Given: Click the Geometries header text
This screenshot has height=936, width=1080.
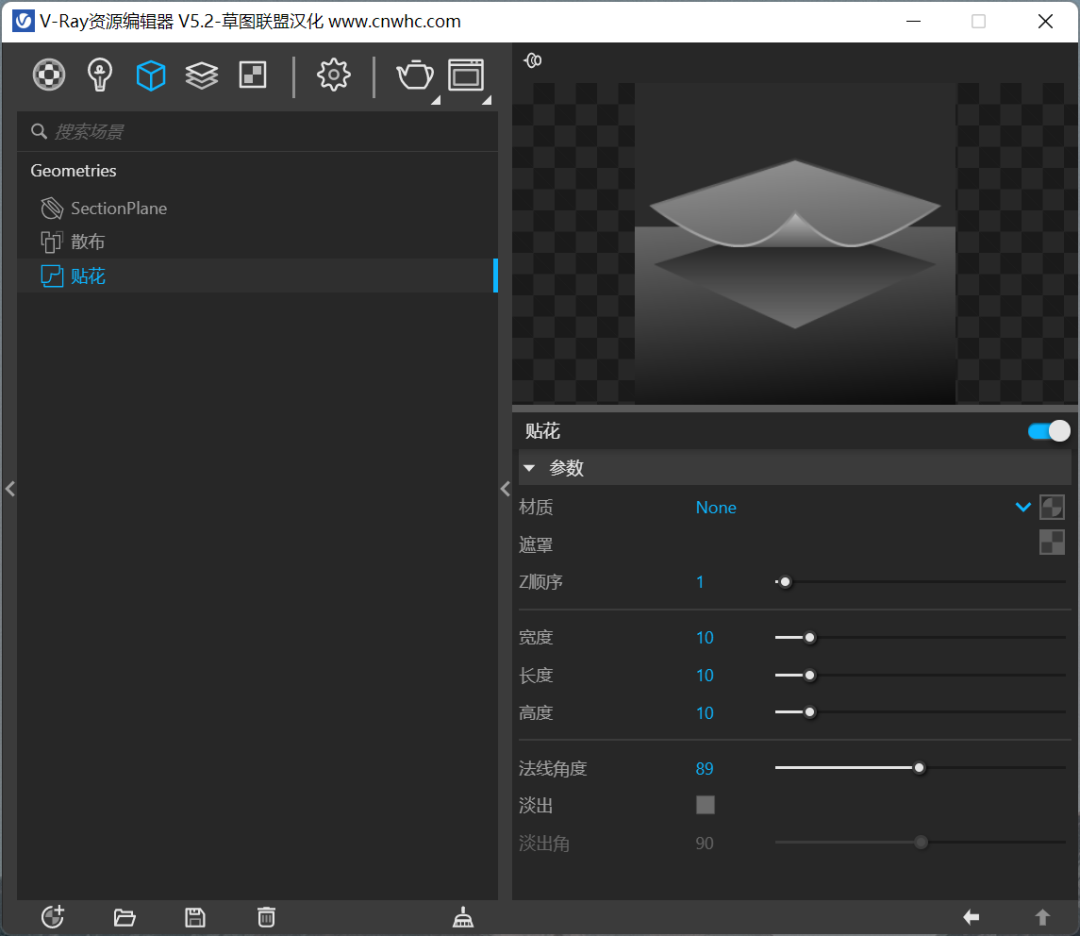Looking at the screenshot, I should click(73, 171).
